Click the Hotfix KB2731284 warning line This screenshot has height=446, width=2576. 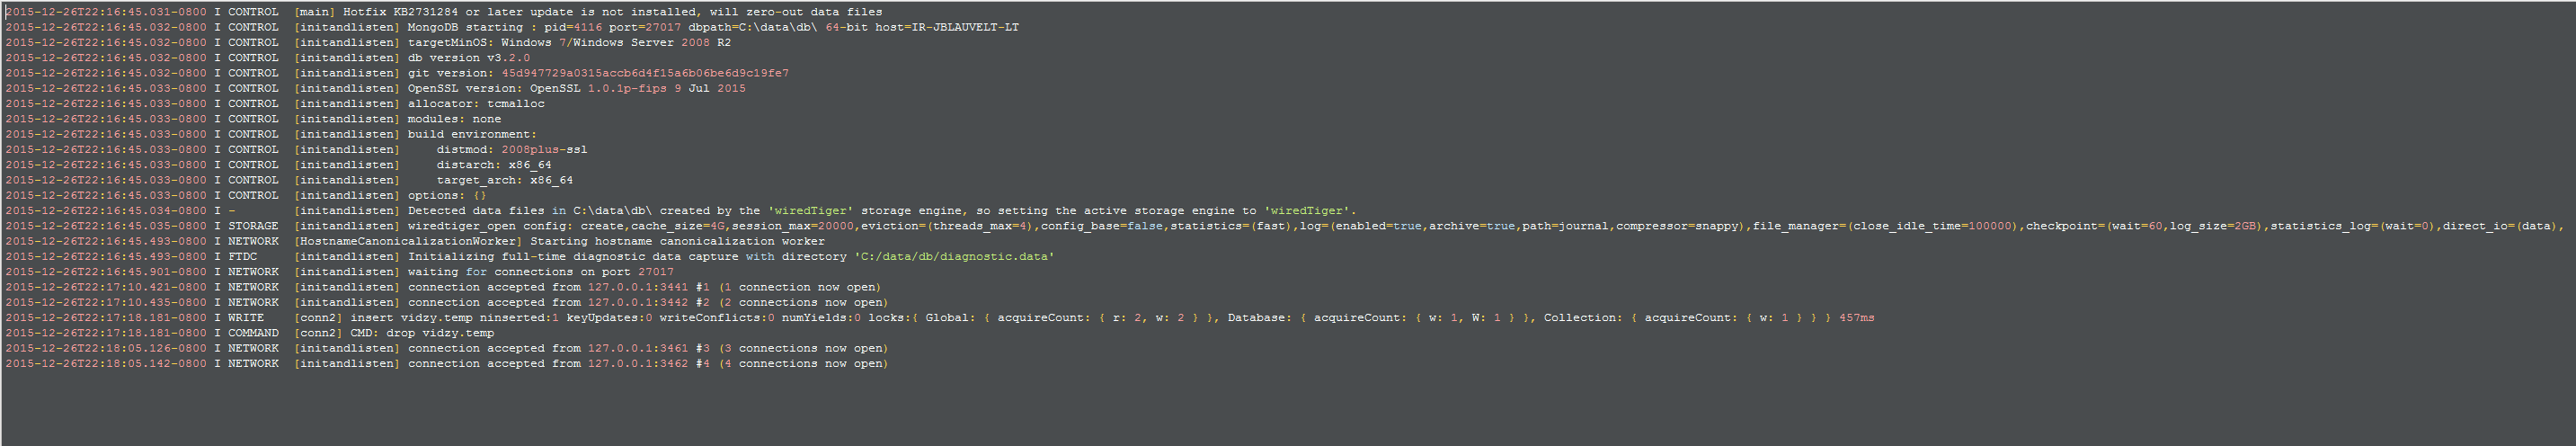pyautogui.click(x=612, y=12)
